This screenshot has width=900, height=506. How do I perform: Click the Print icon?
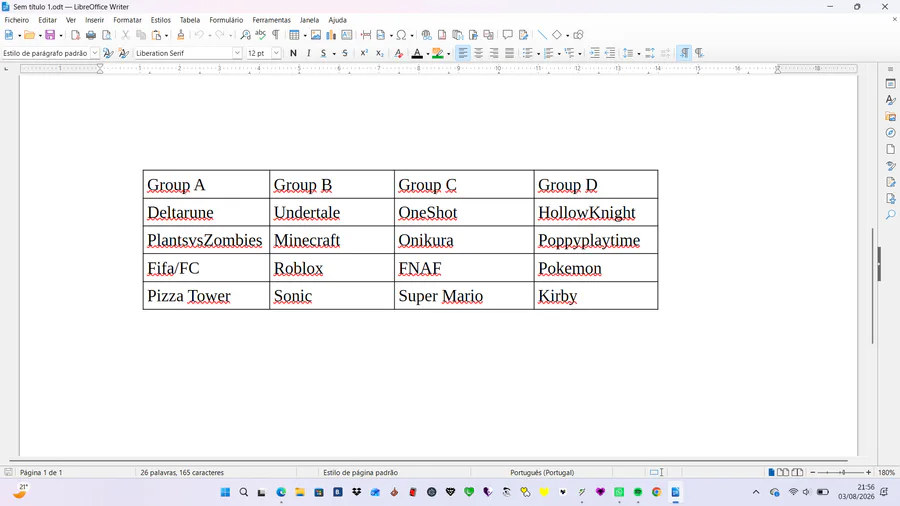coord(91,35)
